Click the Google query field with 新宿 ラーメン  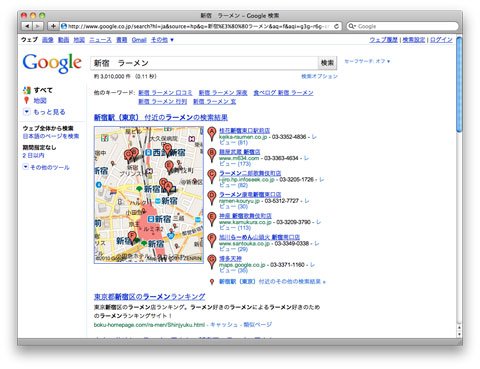point(204,63)
